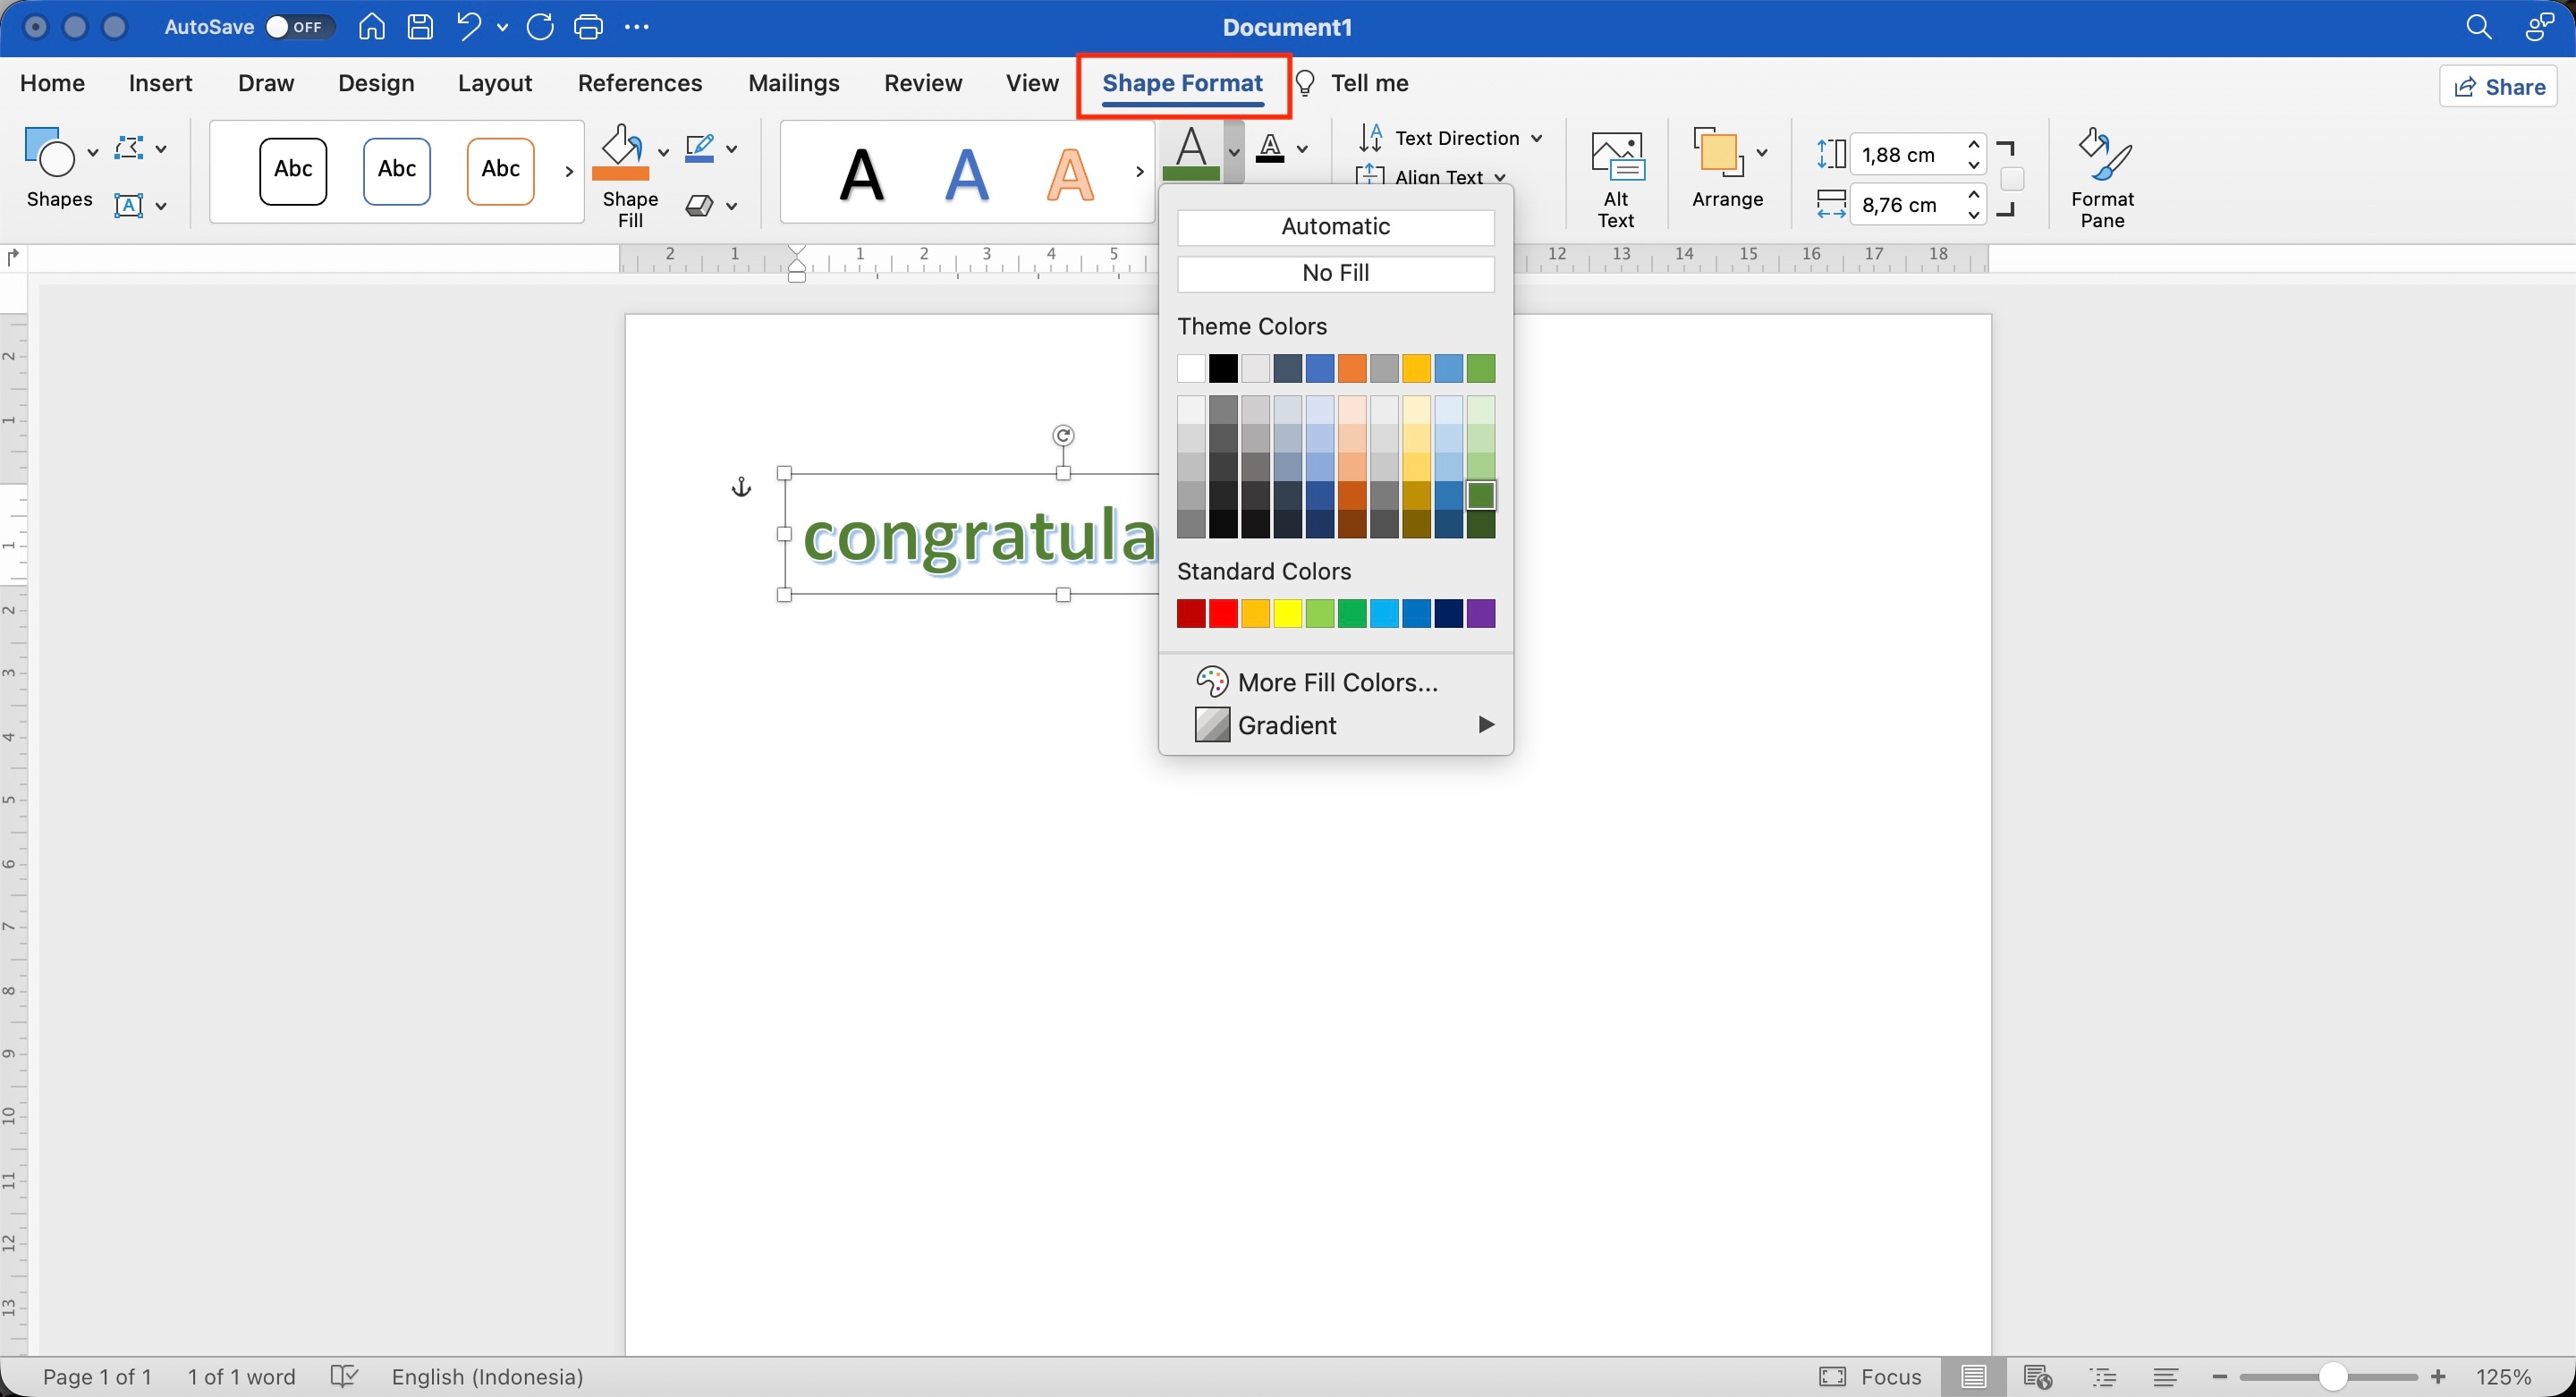Open the Shapes gallery icon
Viewport: 2576px width, 1397px height.
tap(49, 151)
